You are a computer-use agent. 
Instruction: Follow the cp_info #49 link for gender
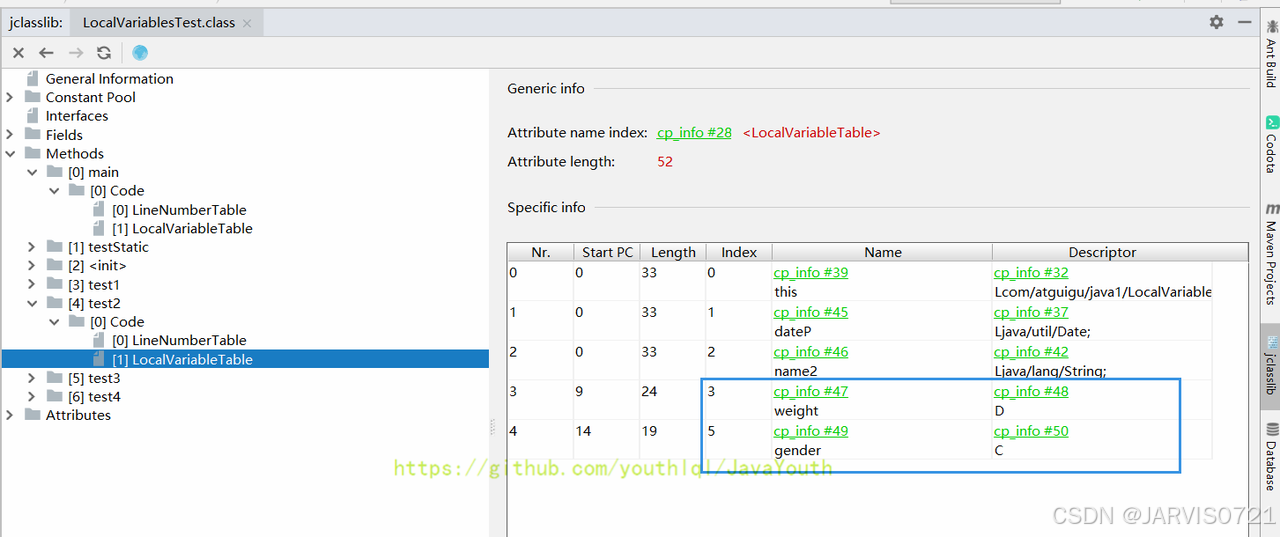811,431
